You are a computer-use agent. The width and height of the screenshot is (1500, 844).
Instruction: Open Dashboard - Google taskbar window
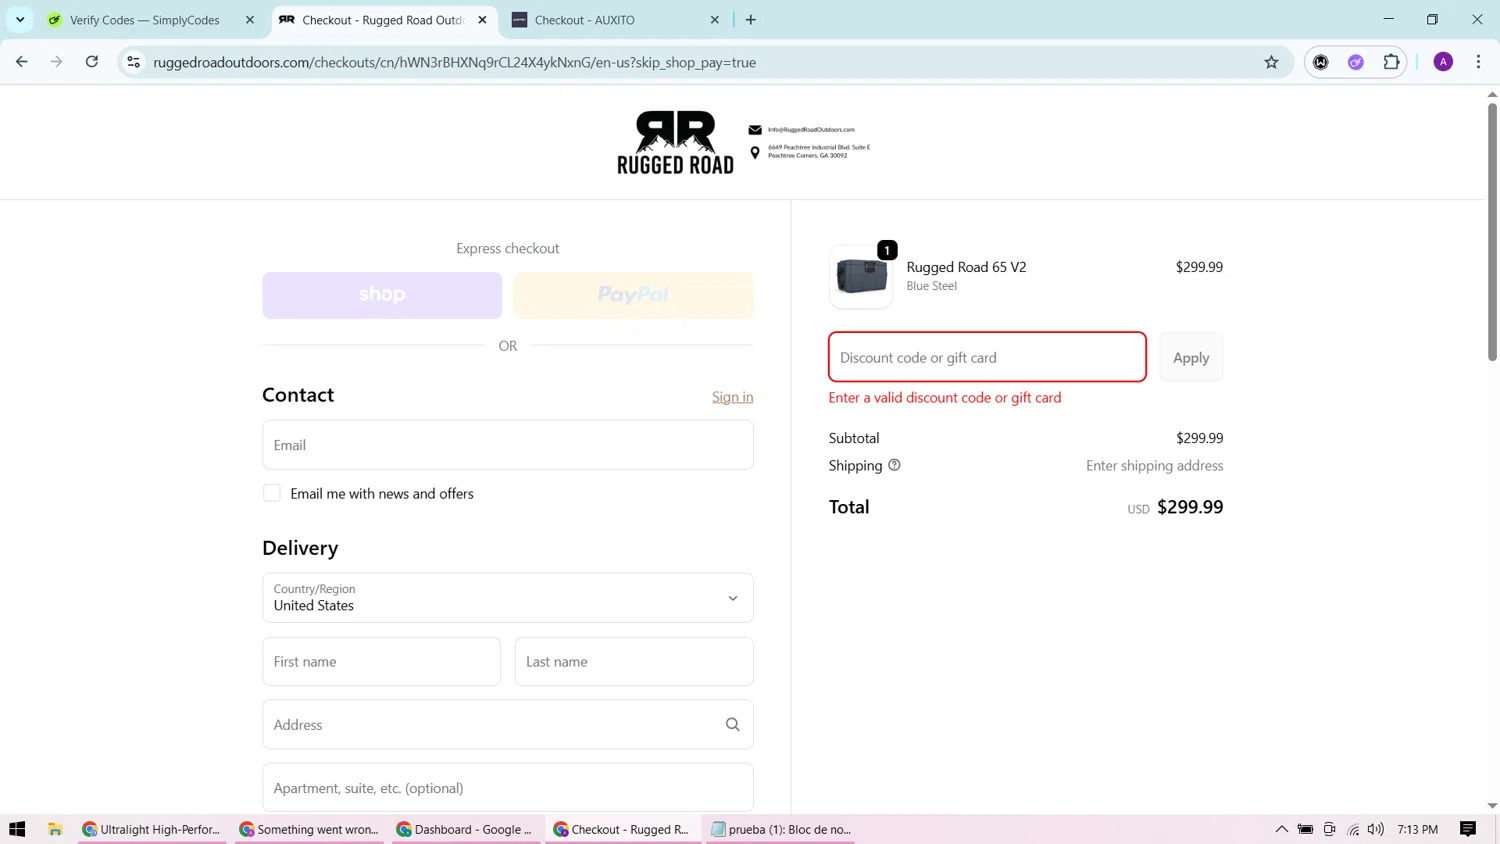tap(466, 829)
